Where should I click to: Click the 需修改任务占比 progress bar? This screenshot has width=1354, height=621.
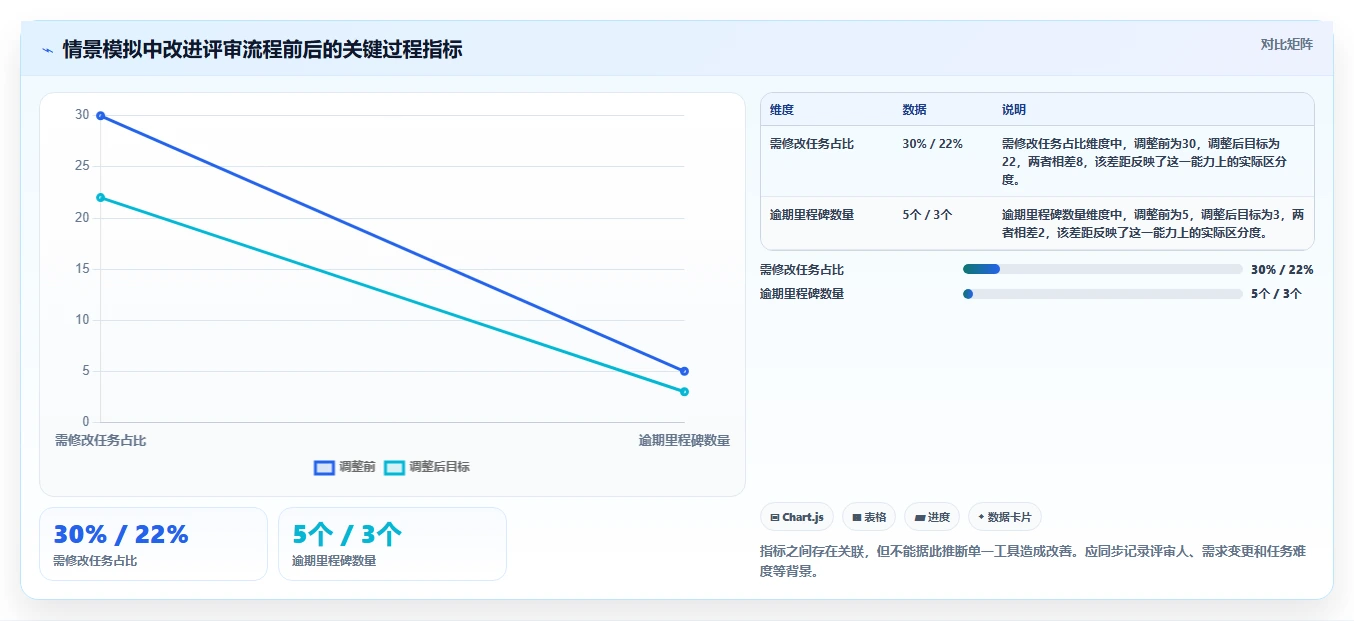tap(1102, 269)
